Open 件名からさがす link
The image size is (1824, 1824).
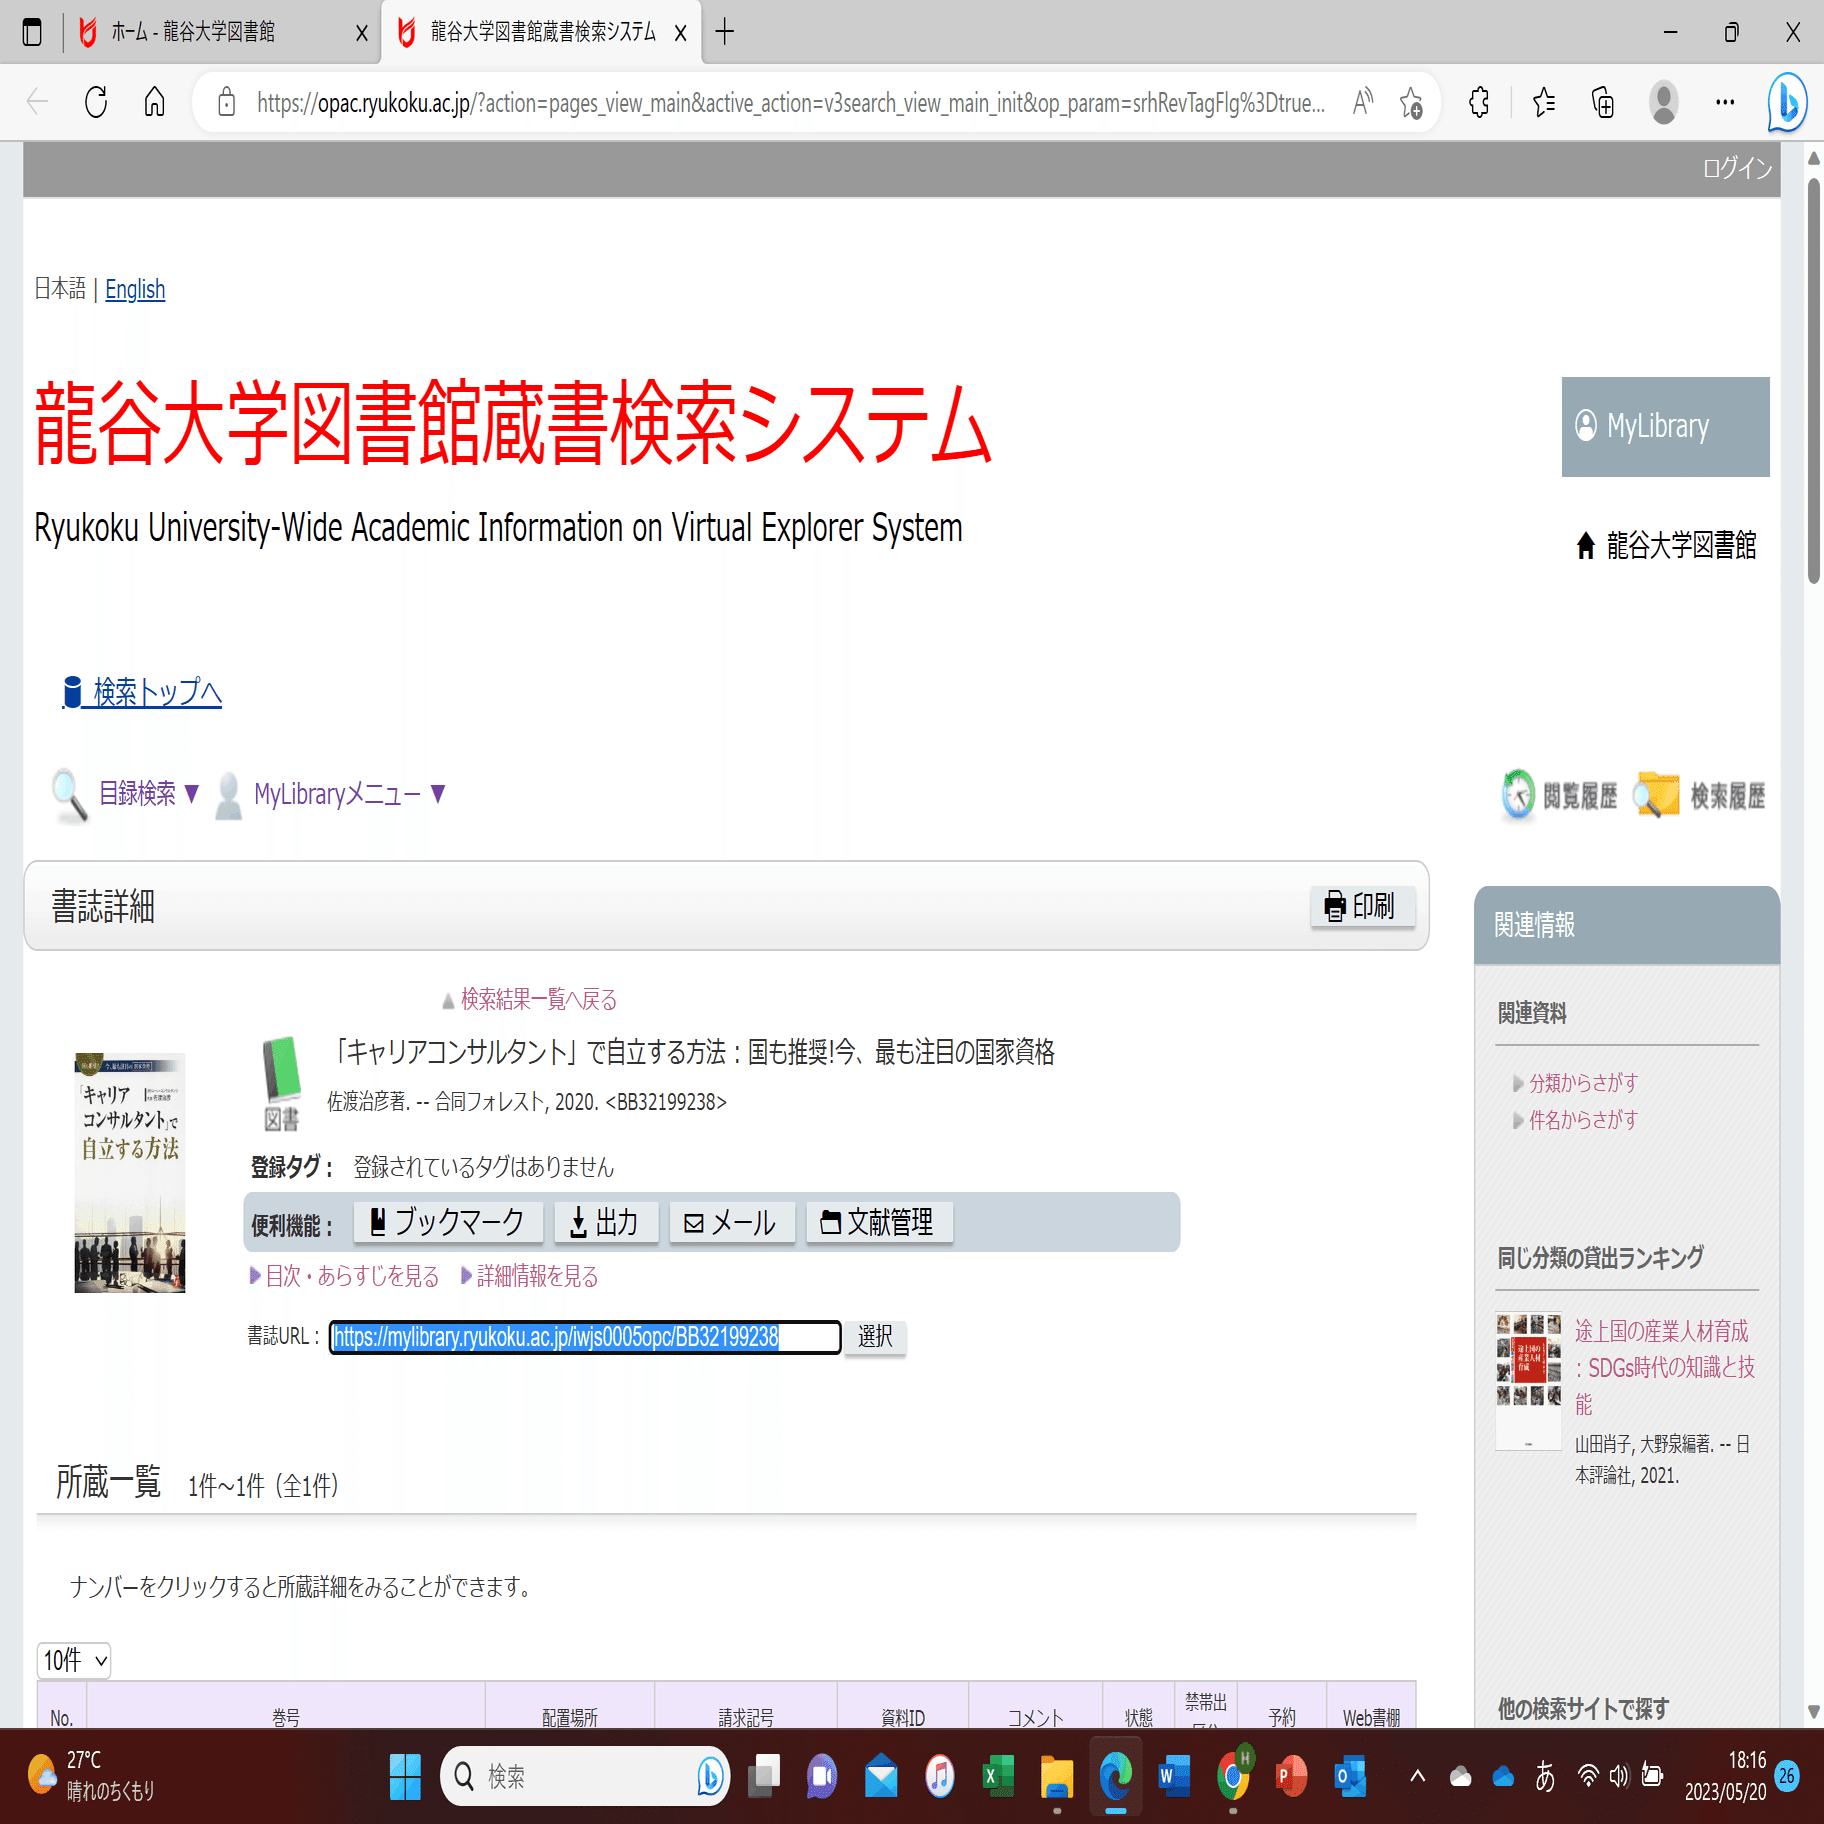[1584, 1120]
